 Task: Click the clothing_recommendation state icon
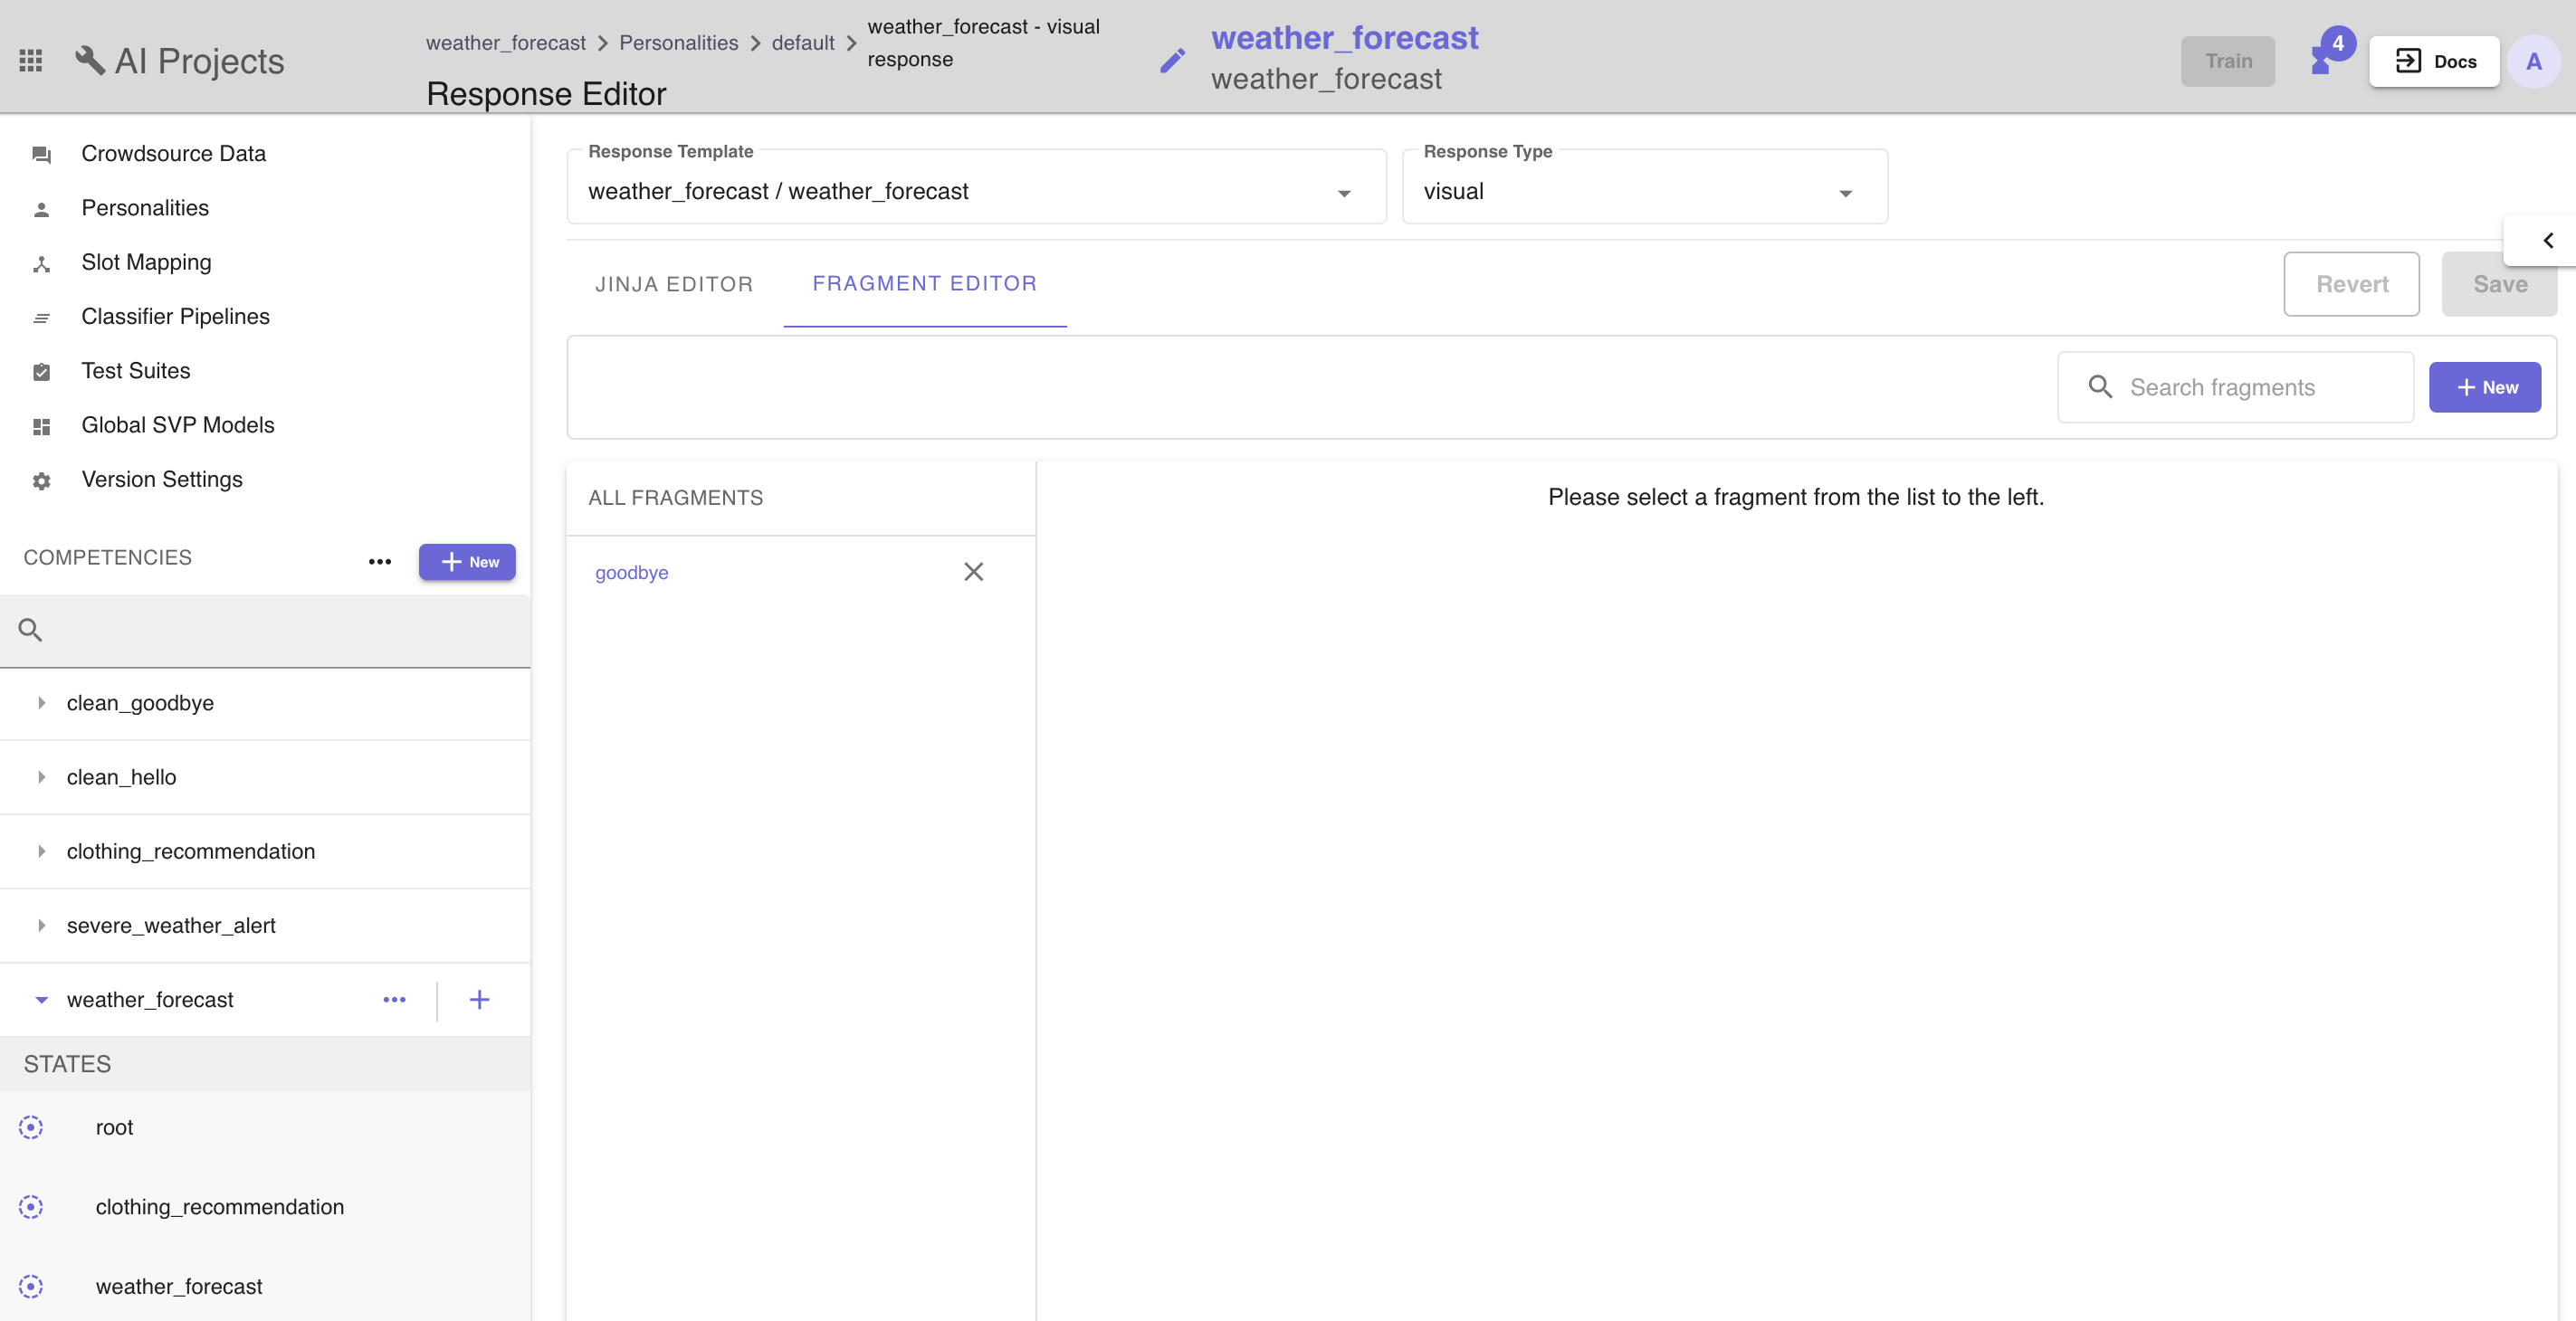(31, 1207)
